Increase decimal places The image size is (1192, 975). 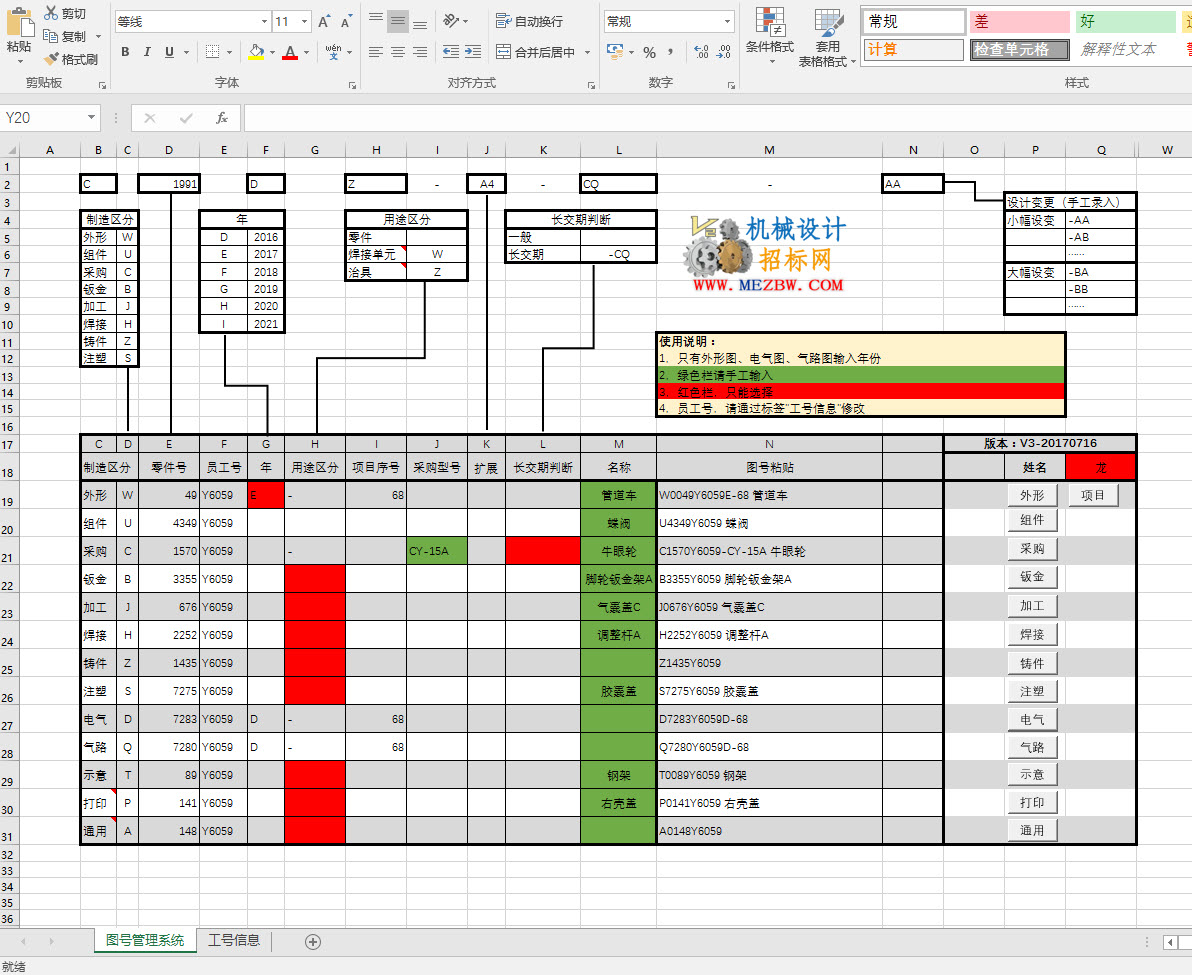point(701,52)
